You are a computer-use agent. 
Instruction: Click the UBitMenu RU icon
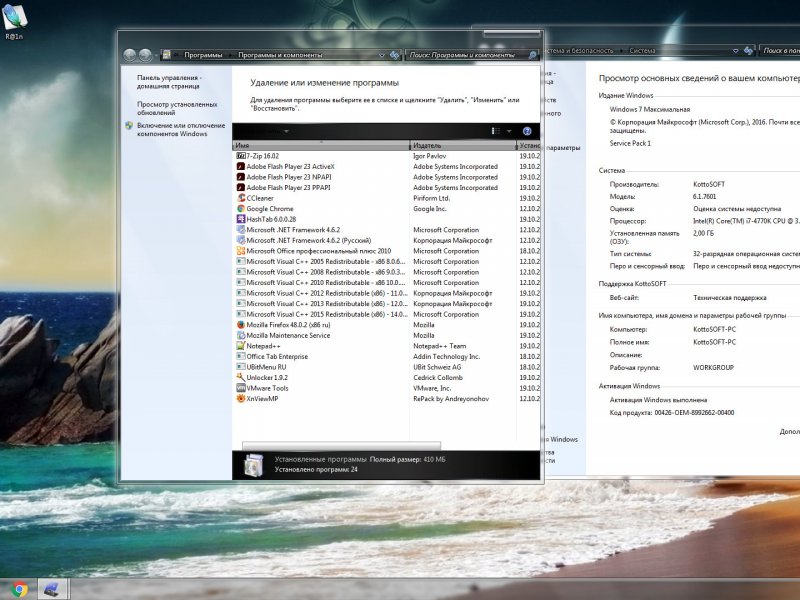(x=241, y=367)
